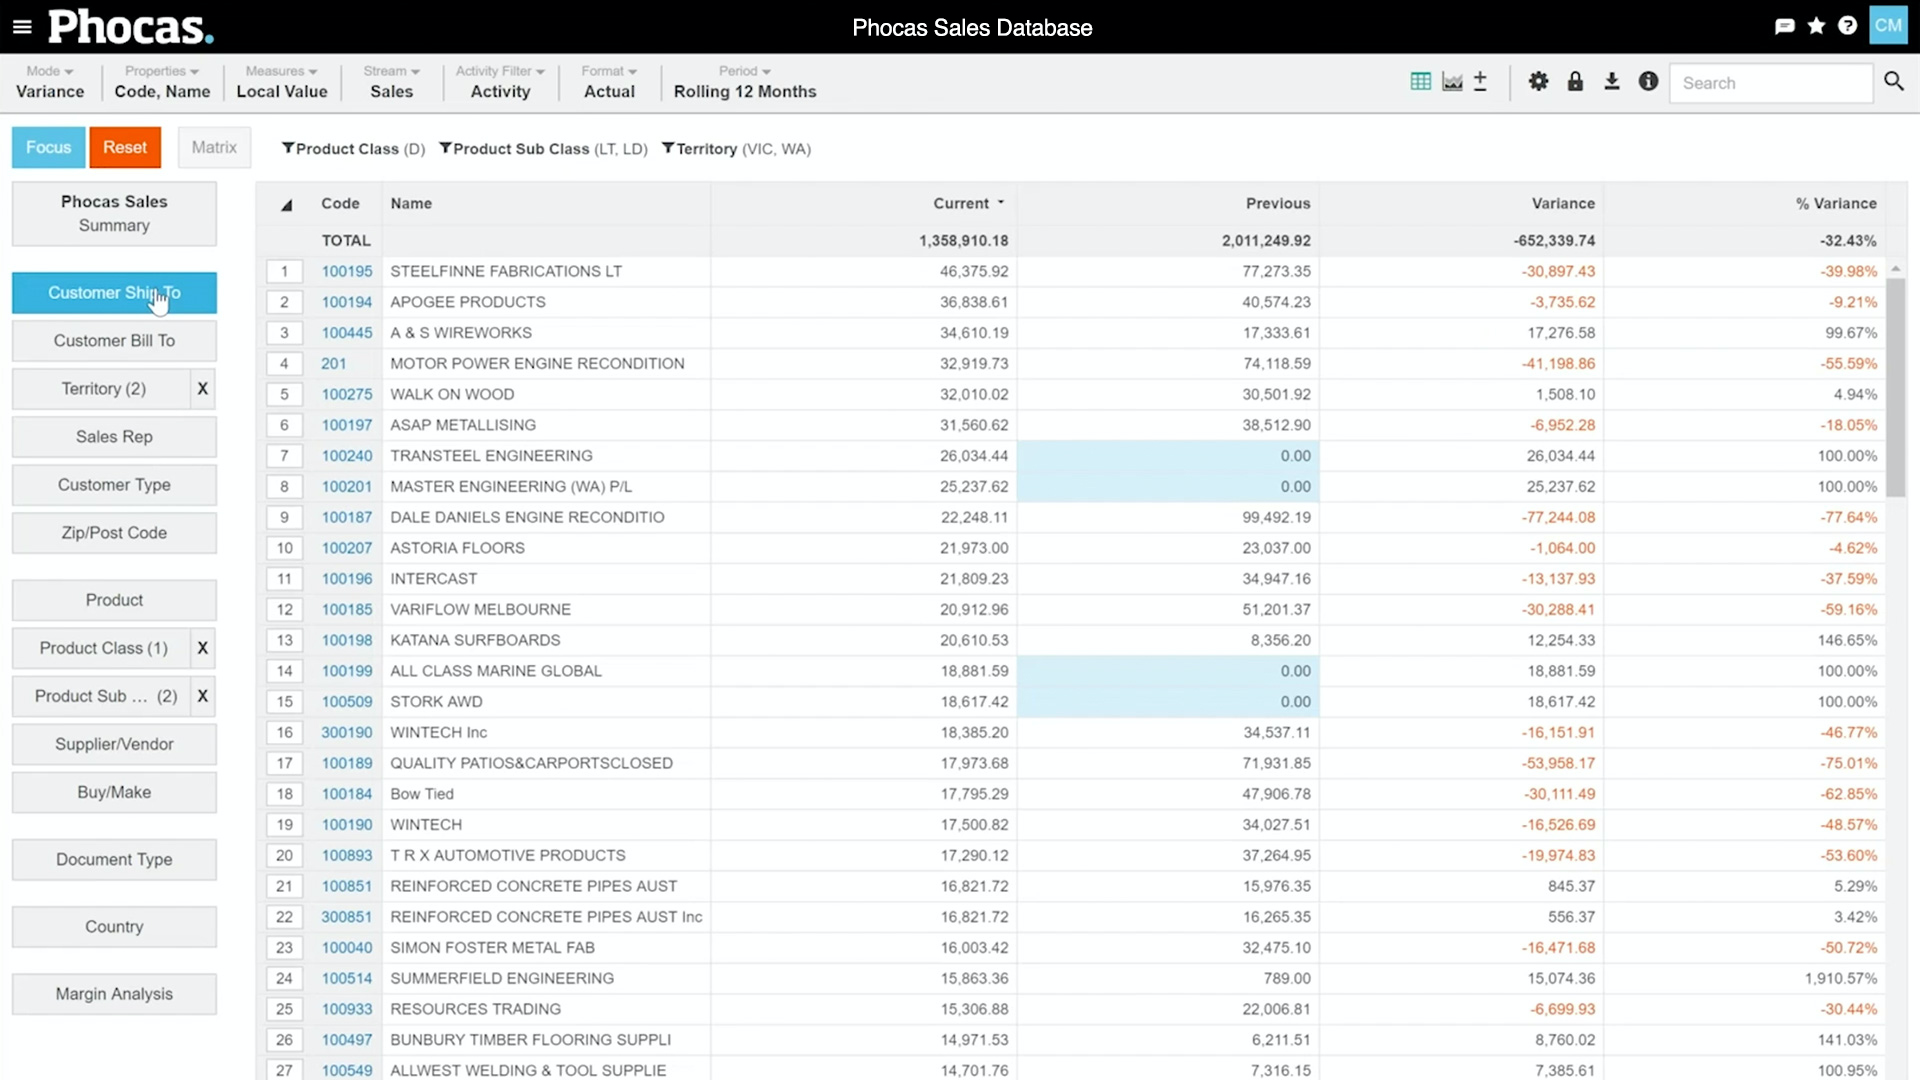Open the chart view icon
The width and height of the screenshot is (1920, 1080).
[x=1452, y=82]
